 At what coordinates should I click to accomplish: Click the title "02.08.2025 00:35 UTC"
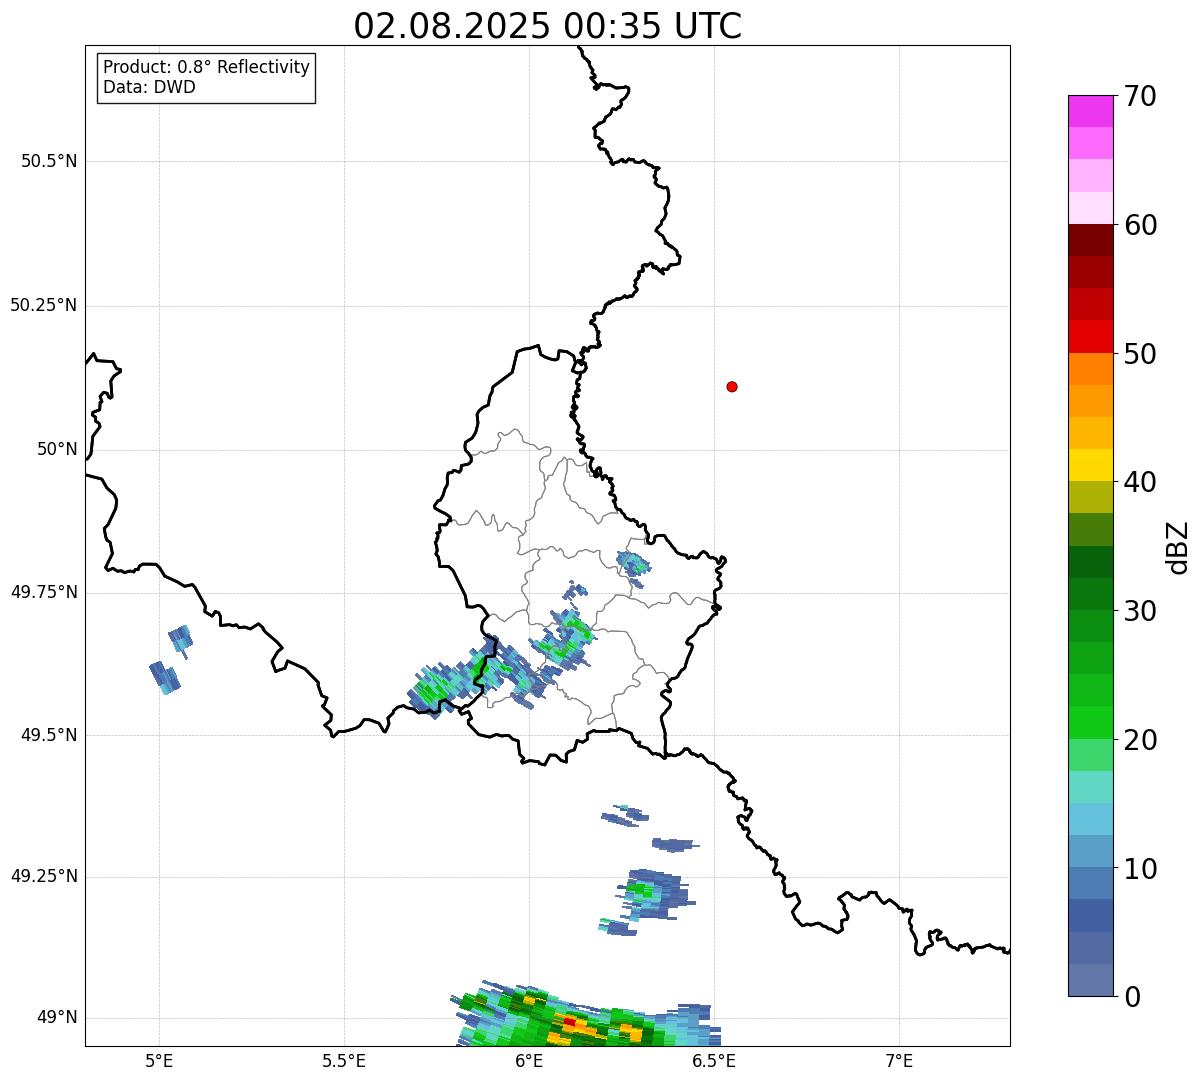point(548,26)
